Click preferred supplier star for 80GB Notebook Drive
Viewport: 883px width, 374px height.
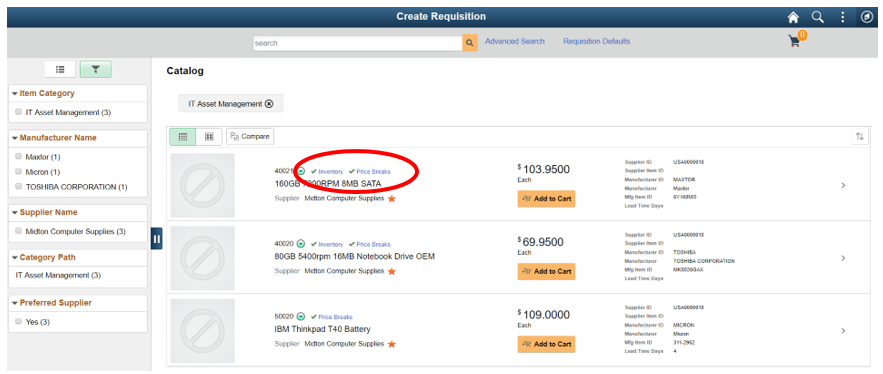pos(392,271)
